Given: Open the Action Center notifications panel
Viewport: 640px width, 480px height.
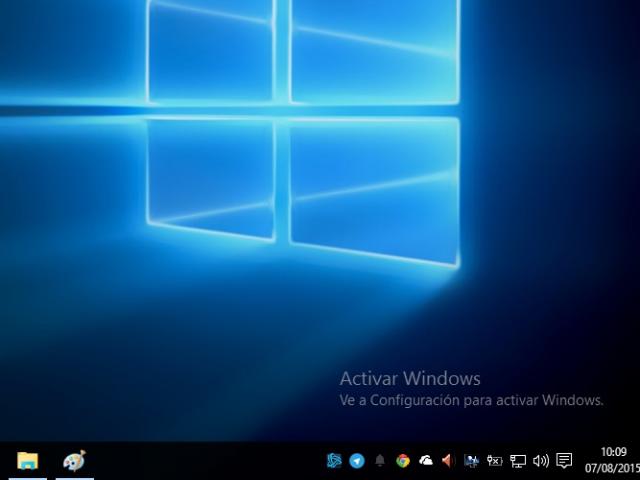Looking at the screenshot, I should click(564, 461).
